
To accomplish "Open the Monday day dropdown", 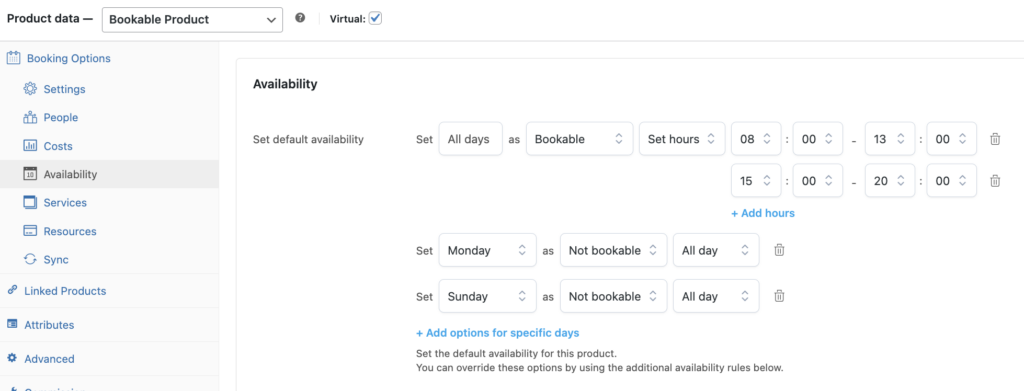I will pos(487,250).
